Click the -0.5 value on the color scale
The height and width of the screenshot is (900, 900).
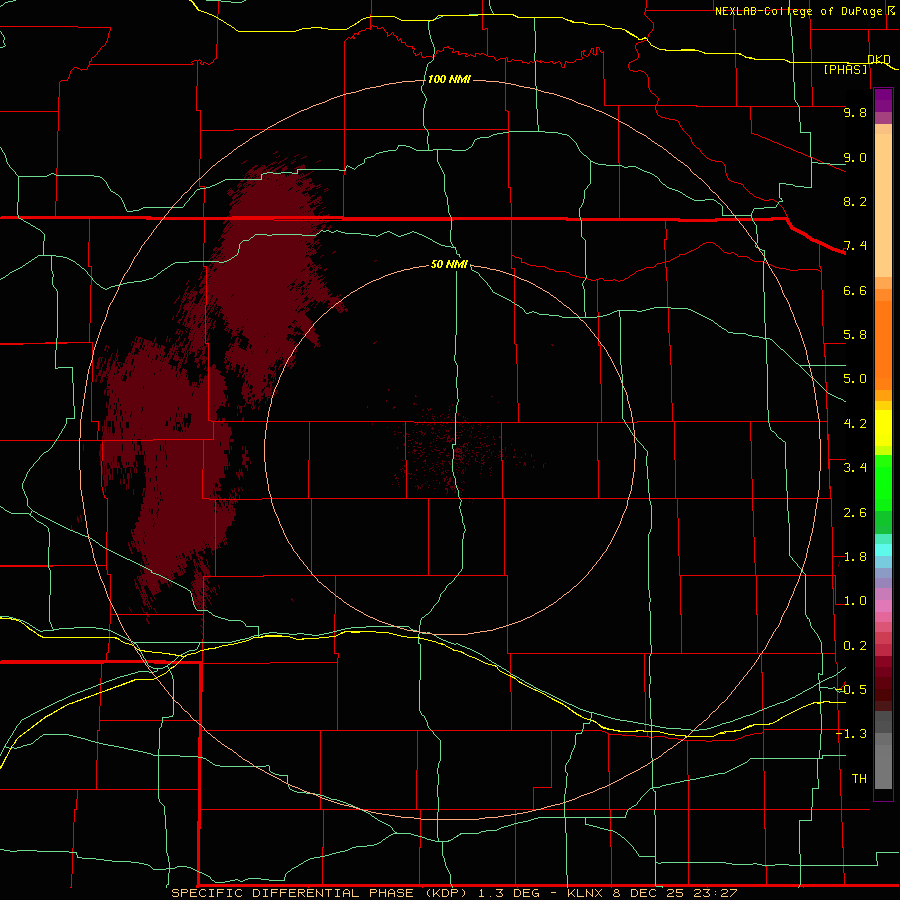[851, 690]
